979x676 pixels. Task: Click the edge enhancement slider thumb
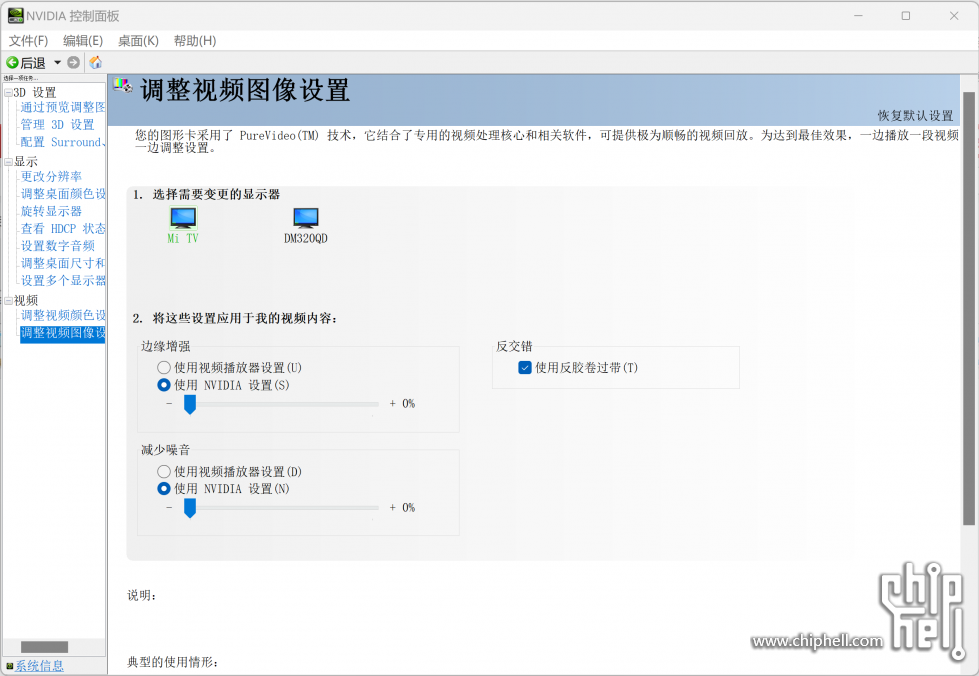(190, 404)
